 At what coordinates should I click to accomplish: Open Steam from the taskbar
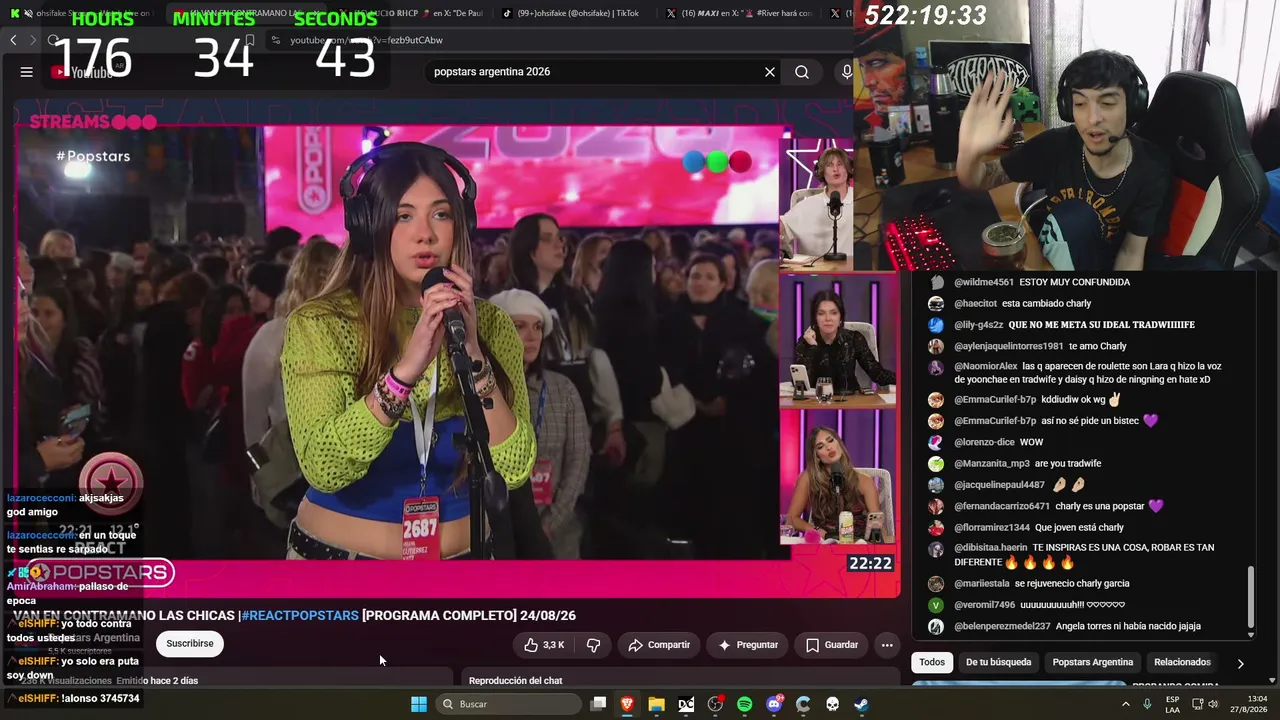pyautogui.click(x=861, y=704)
